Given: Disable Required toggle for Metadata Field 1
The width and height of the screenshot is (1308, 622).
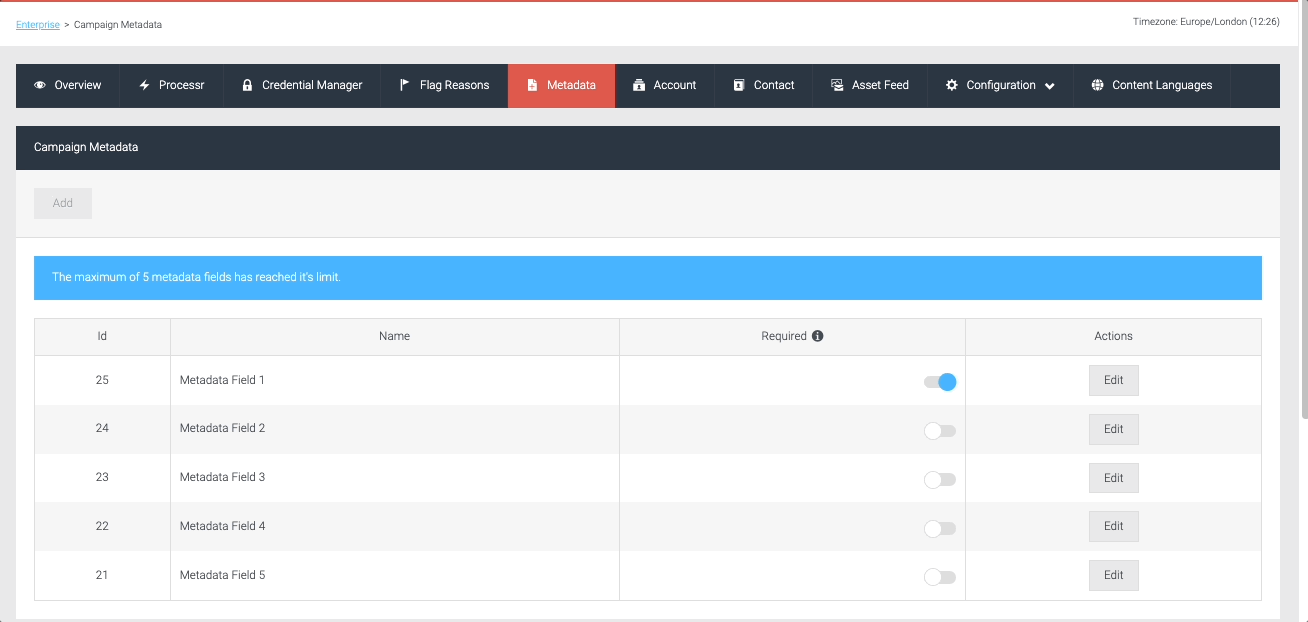Looking at the screenshot, I should click(x=940, y=381).
